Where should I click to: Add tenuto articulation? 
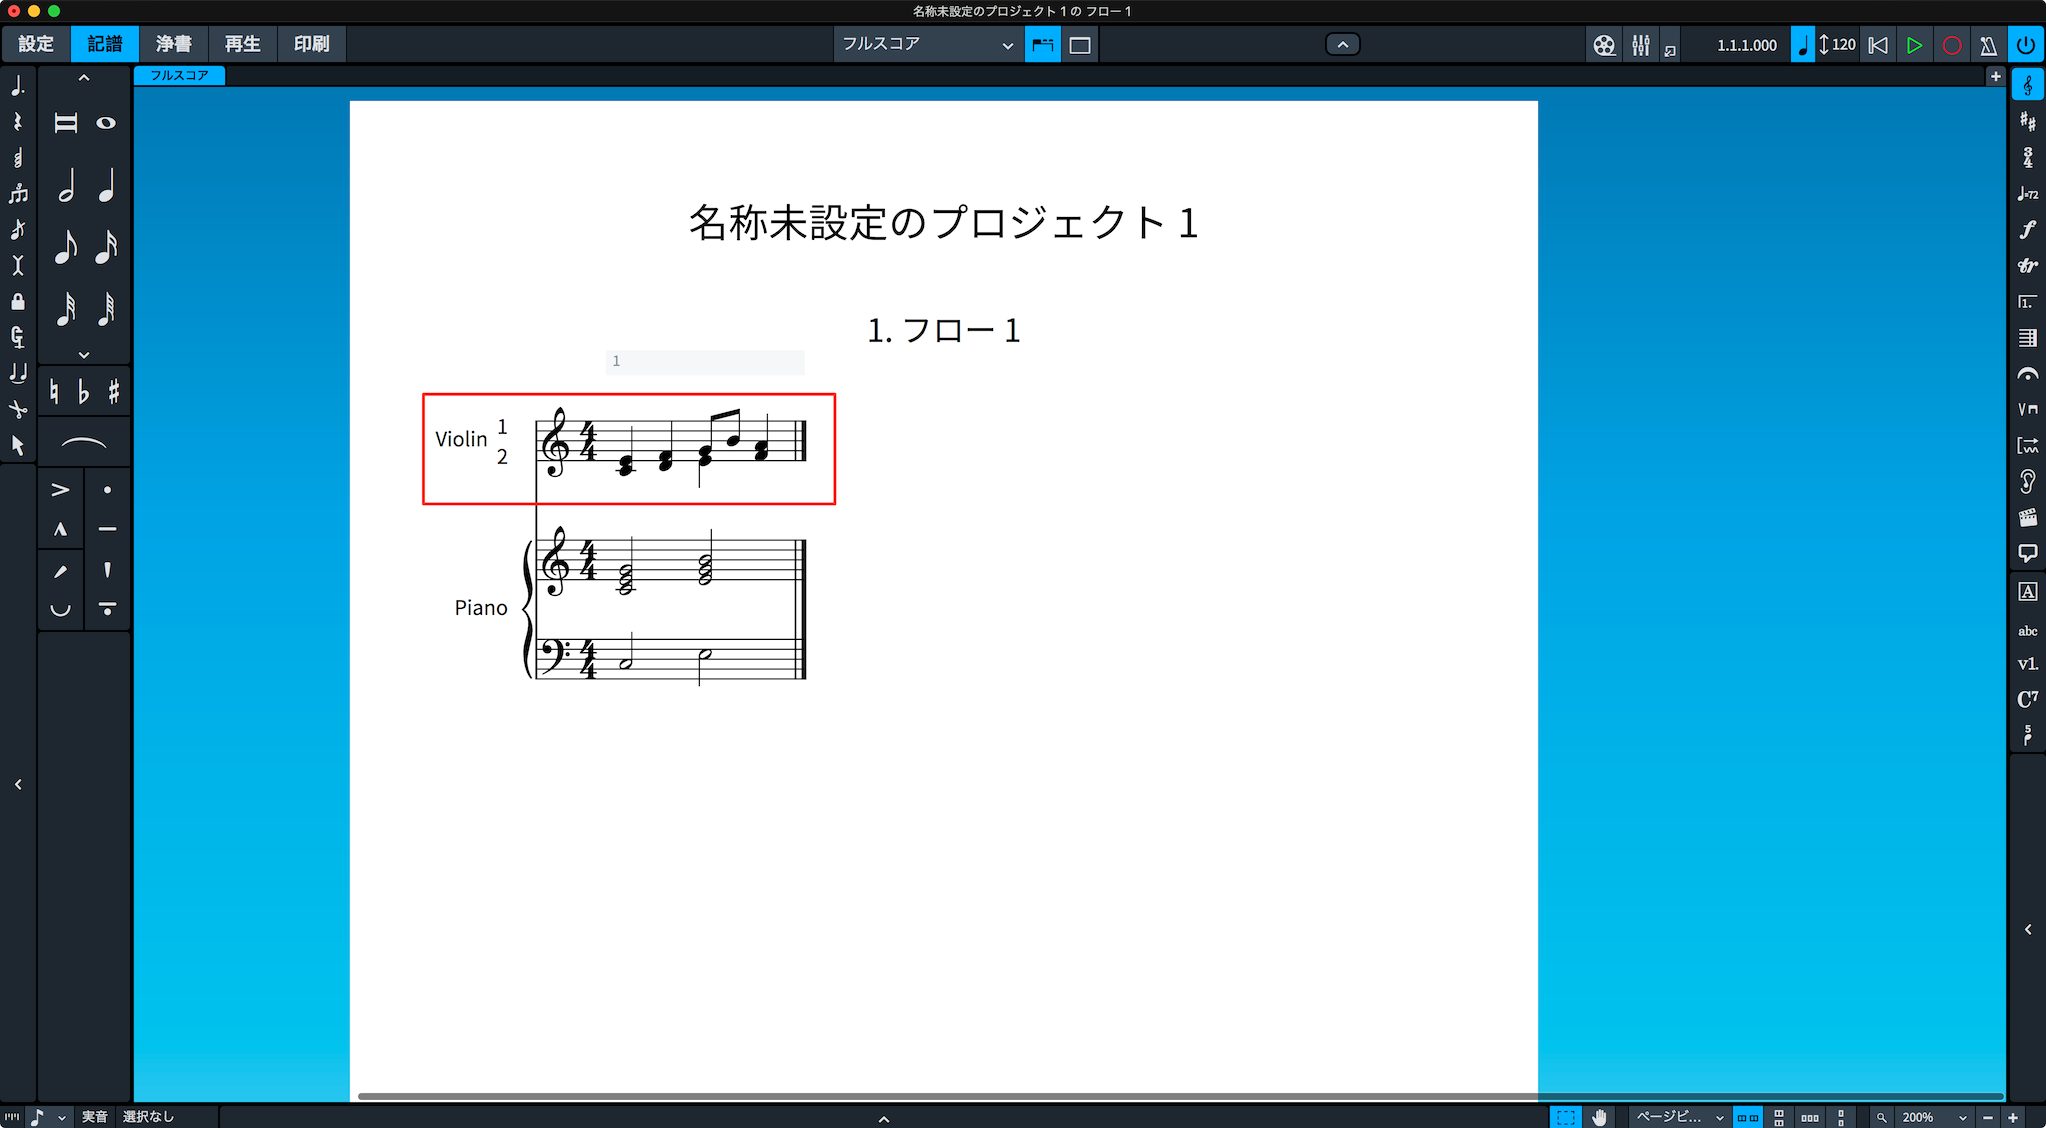107,529
